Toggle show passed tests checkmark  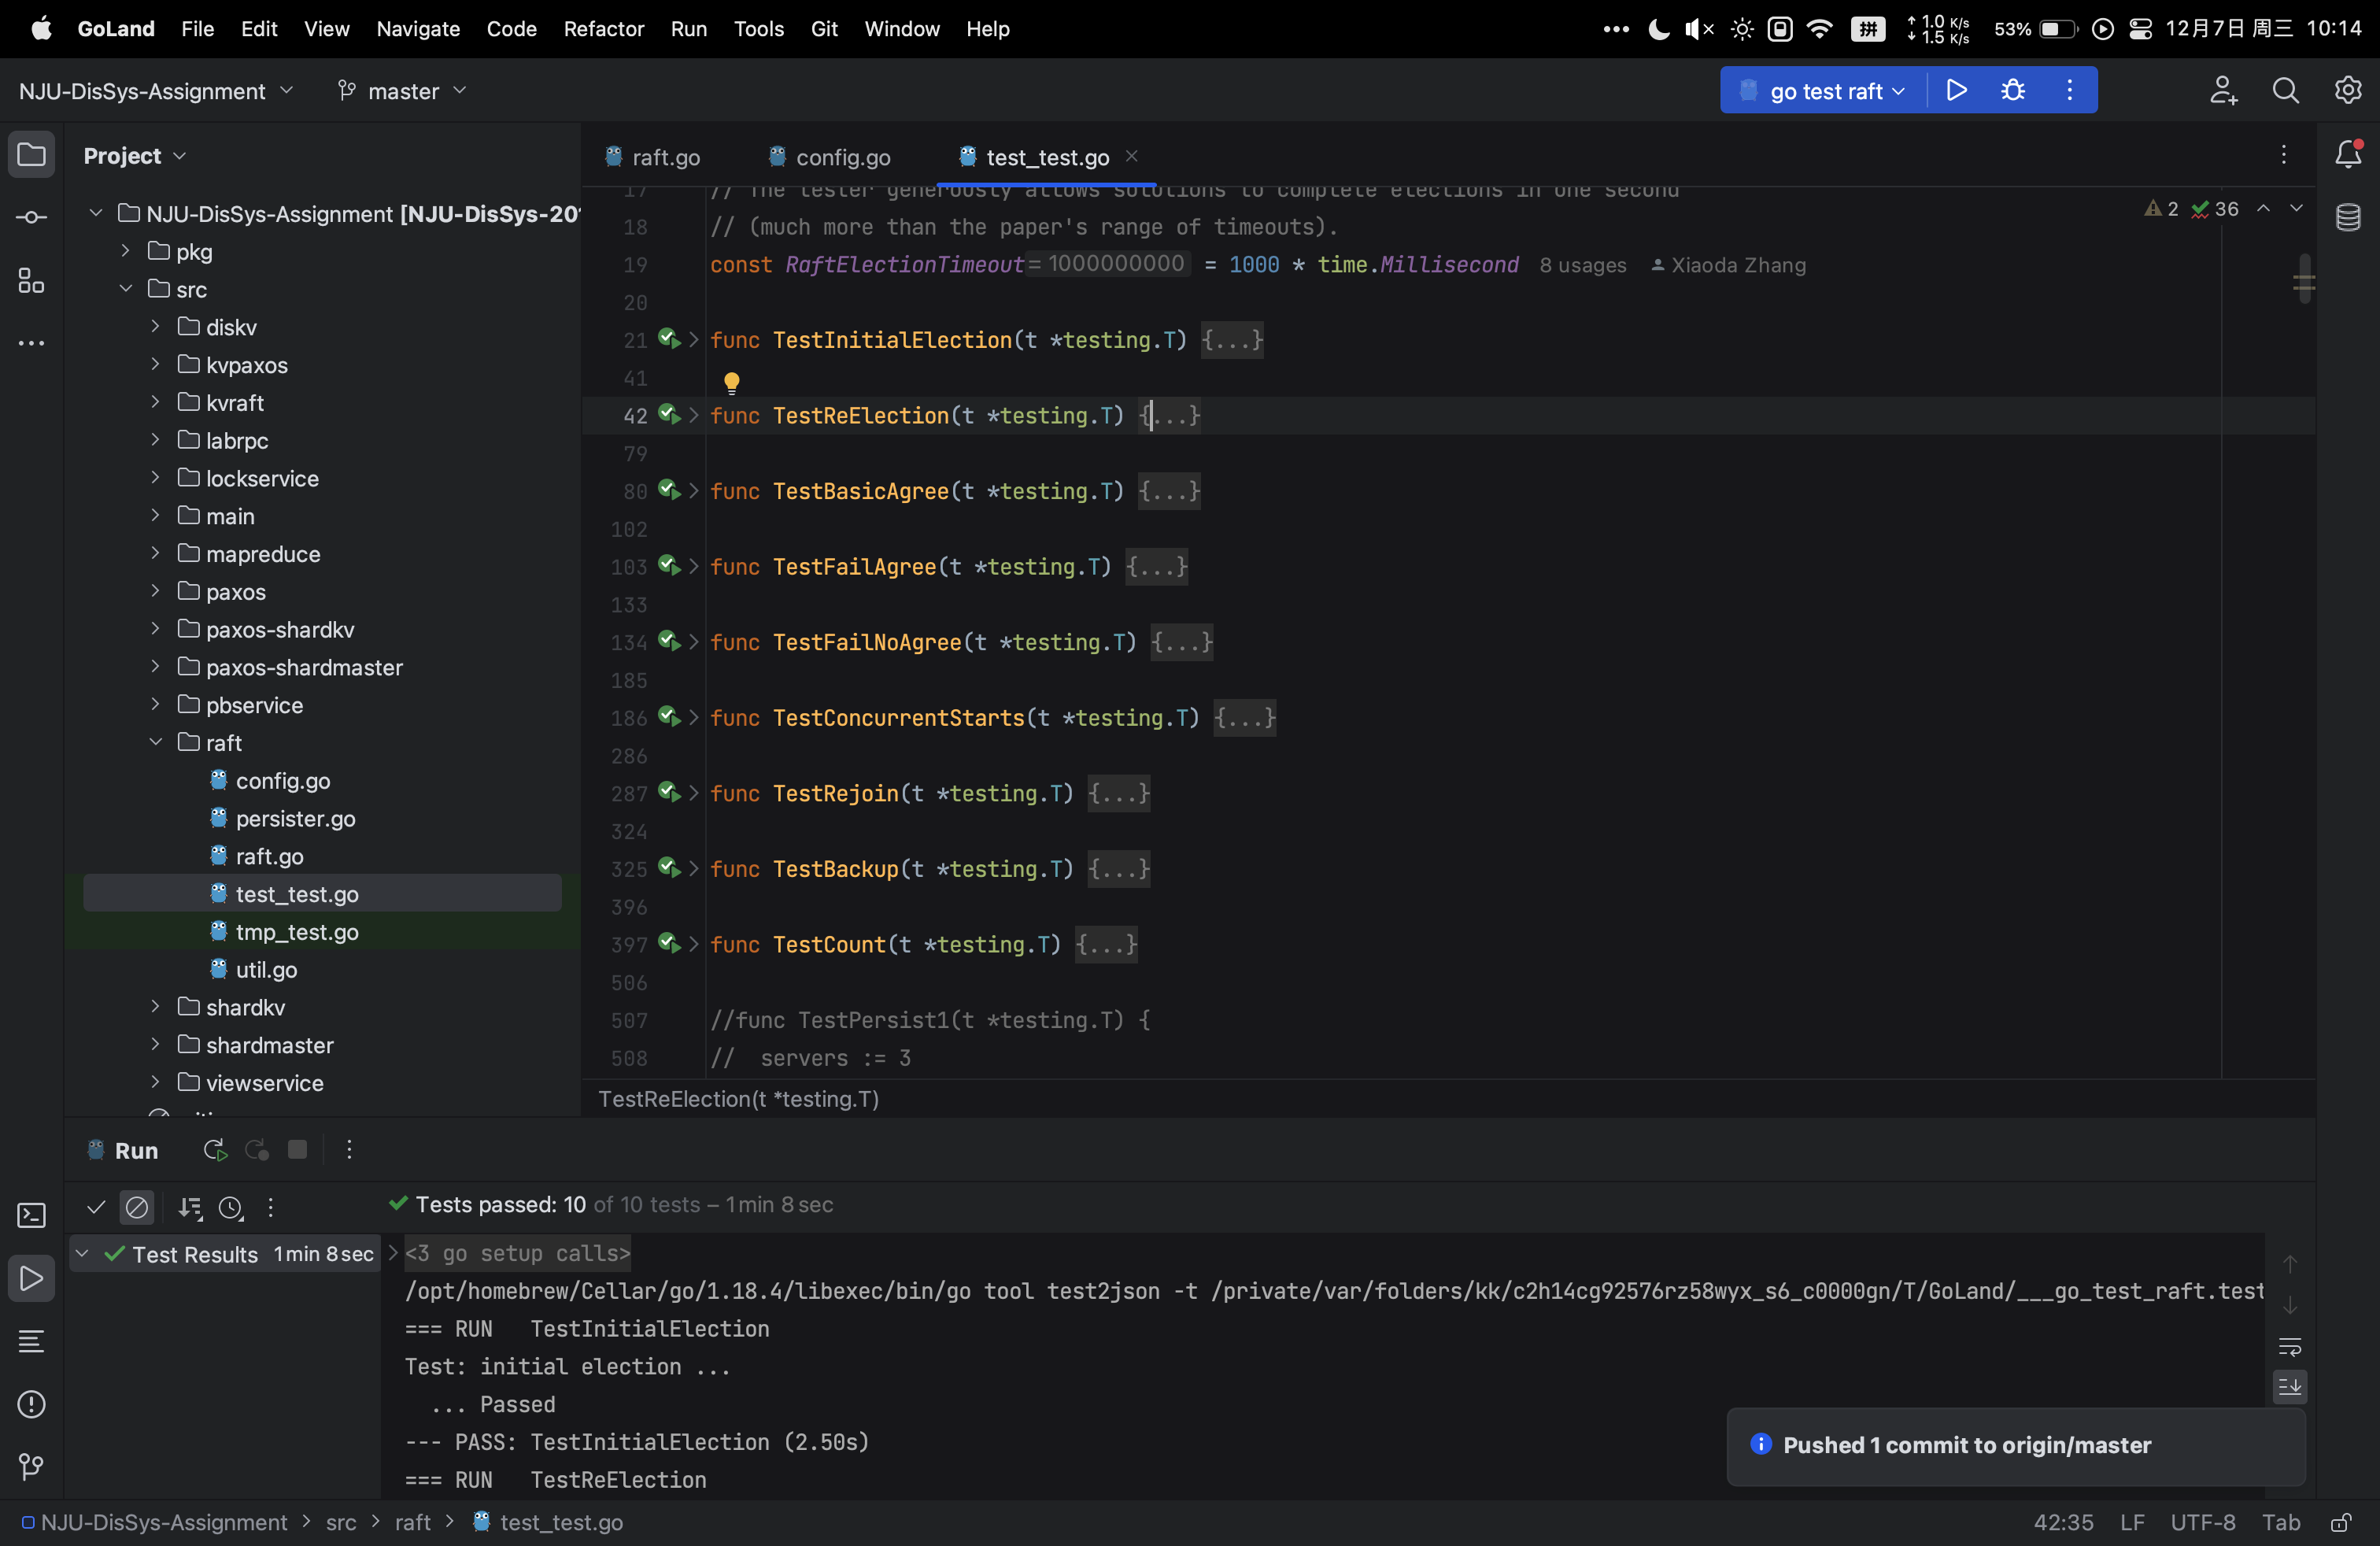[x=96, y=1207]
